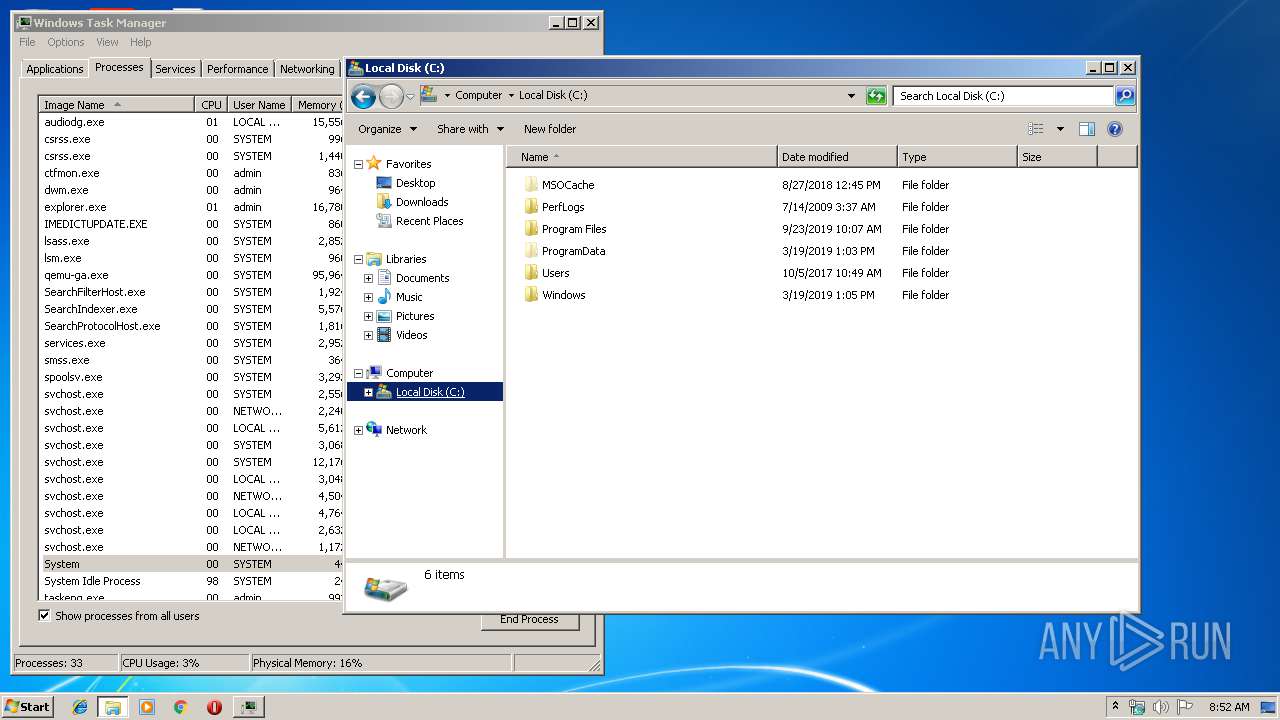Sort files by Date modified column
Screen dimensions: 1280x720
point(837,157)
